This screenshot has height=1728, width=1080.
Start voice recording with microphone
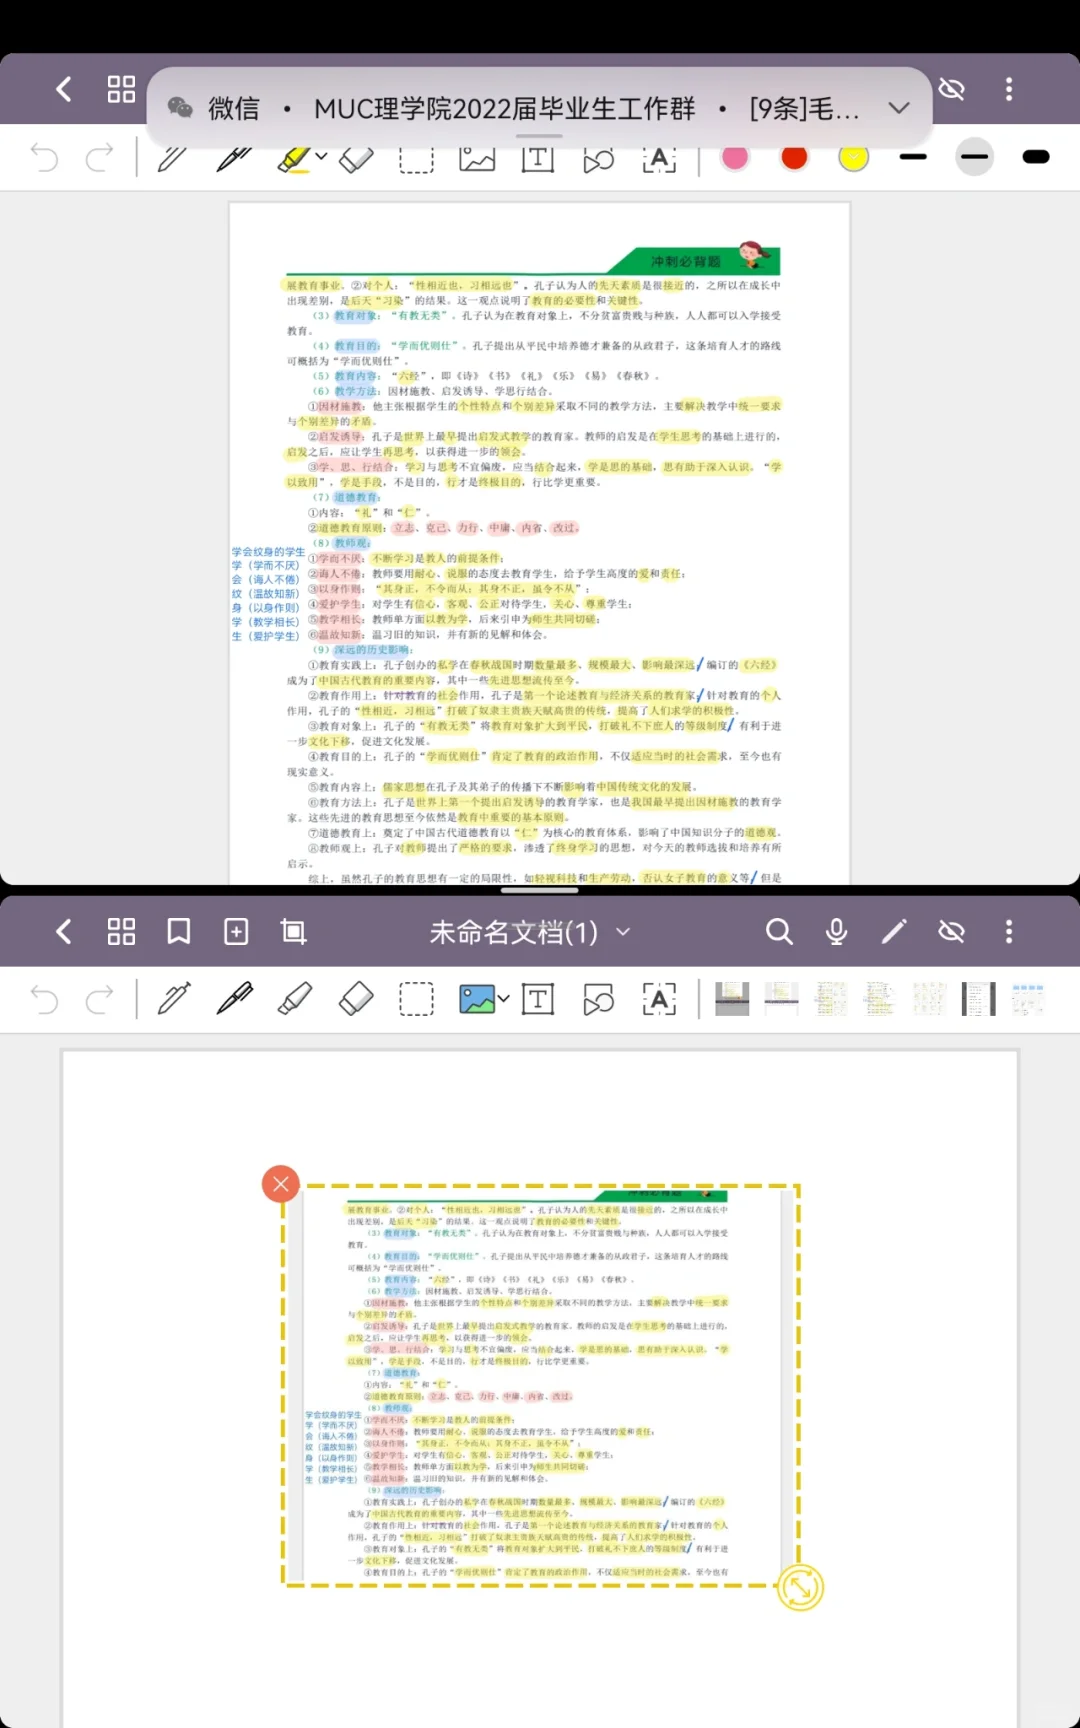836,932
